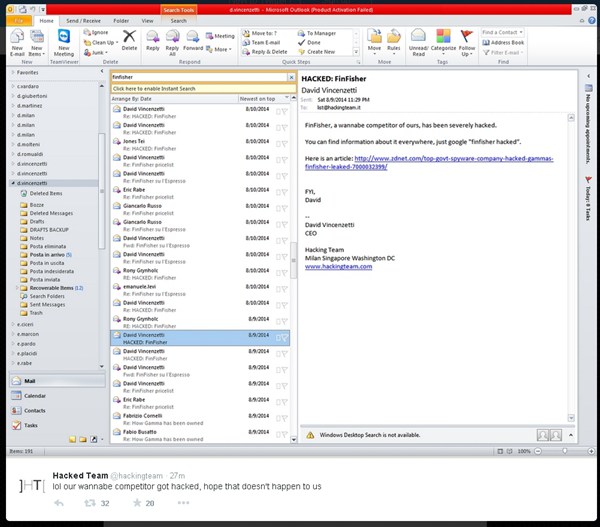Select the Reply & Delete quick step
Screen dimensions: 600x527
[x=265, y=52]
